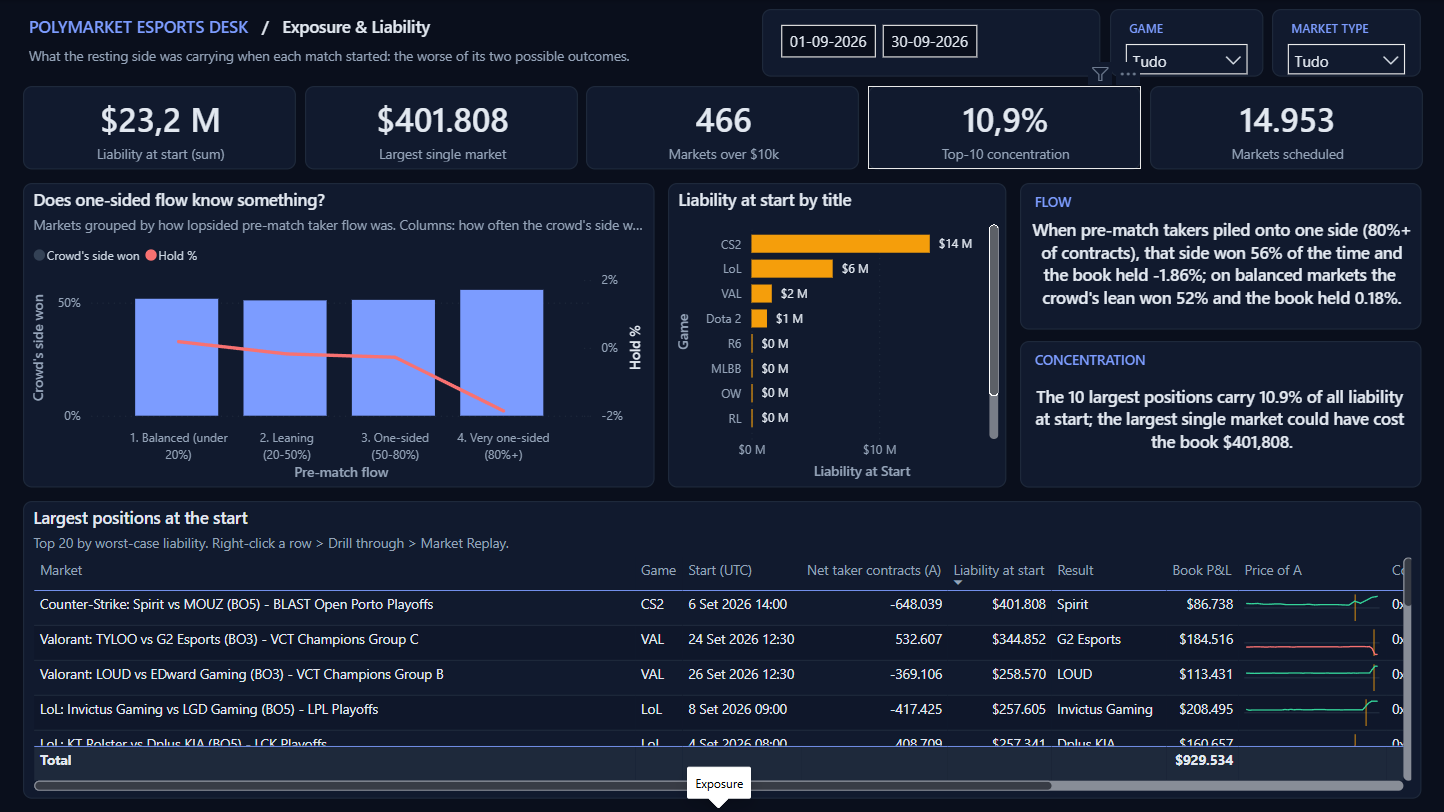
Task: Select the Liability at start (sum) card
Action: [159, 128]
